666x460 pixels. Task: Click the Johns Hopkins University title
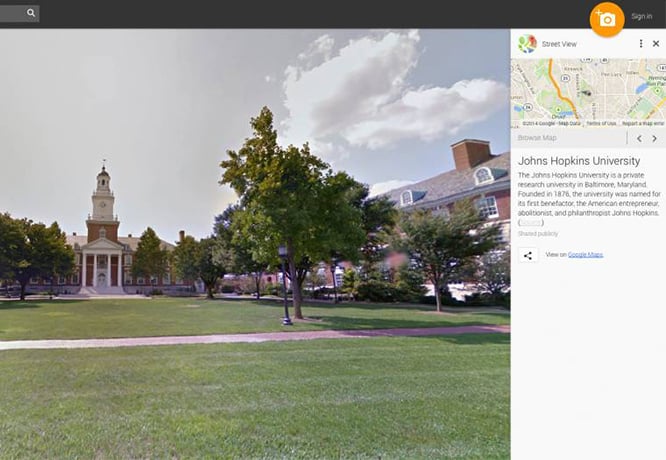click(579, 161)
